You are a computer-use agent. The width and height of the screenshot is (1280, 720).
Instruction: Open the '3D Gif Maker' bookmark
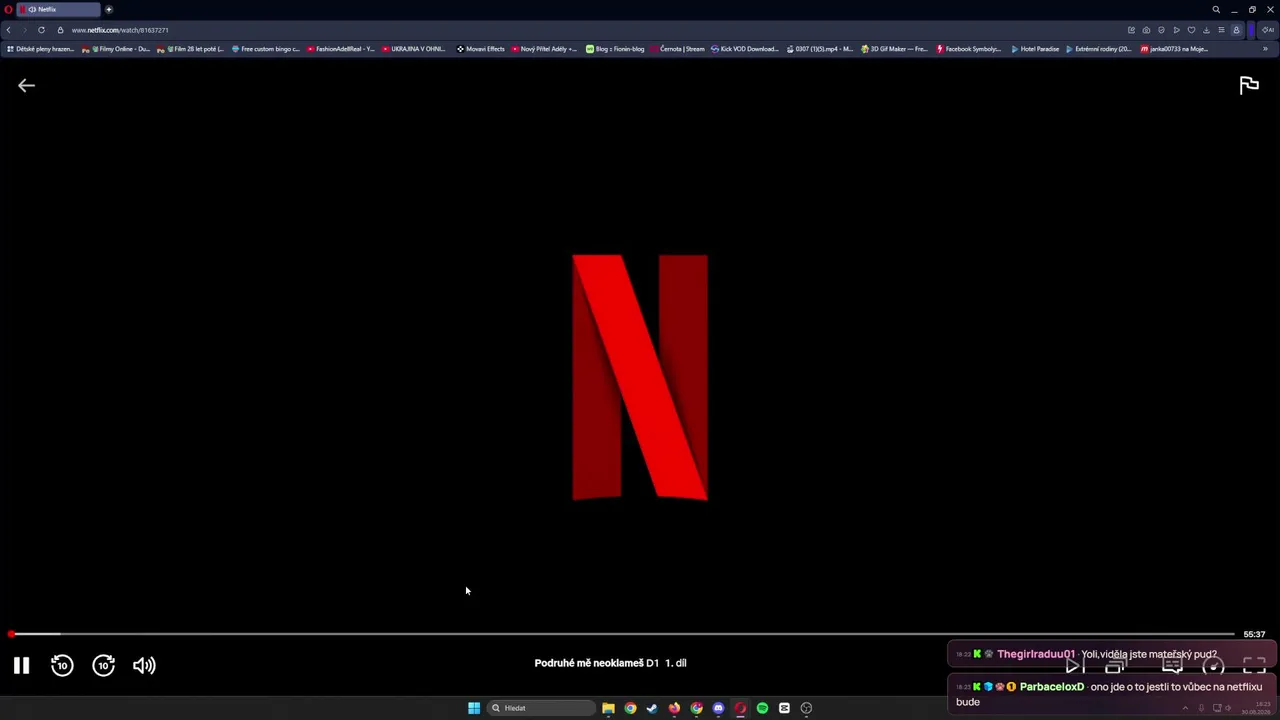tap(894, 49)
